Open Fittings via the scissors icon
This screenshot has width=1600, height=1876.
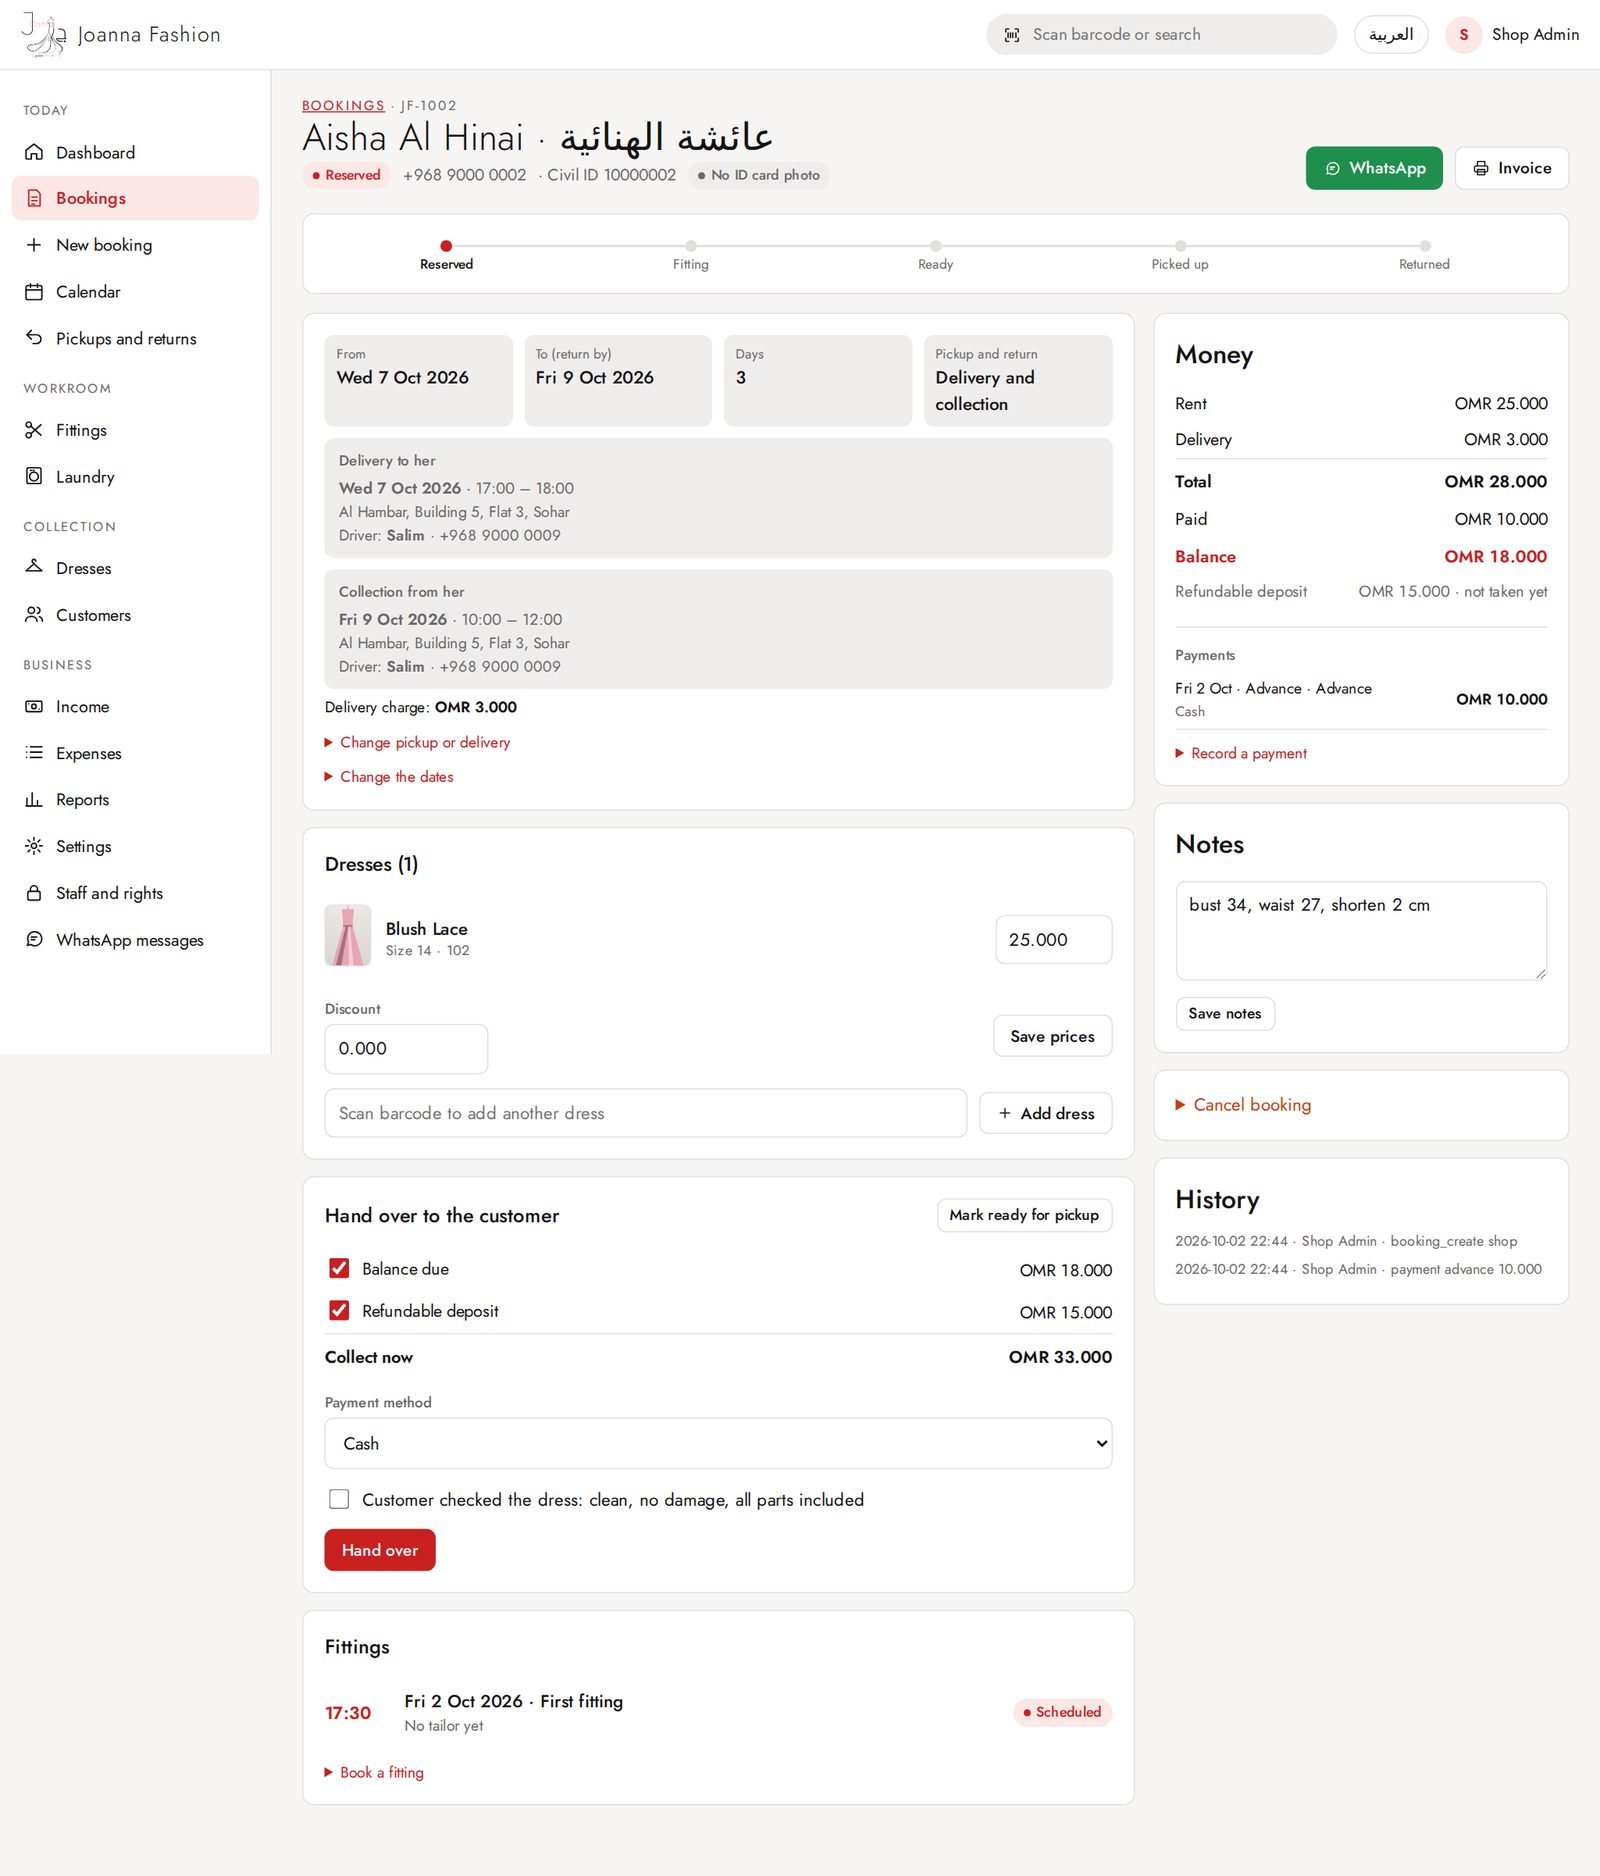(34, 430)
